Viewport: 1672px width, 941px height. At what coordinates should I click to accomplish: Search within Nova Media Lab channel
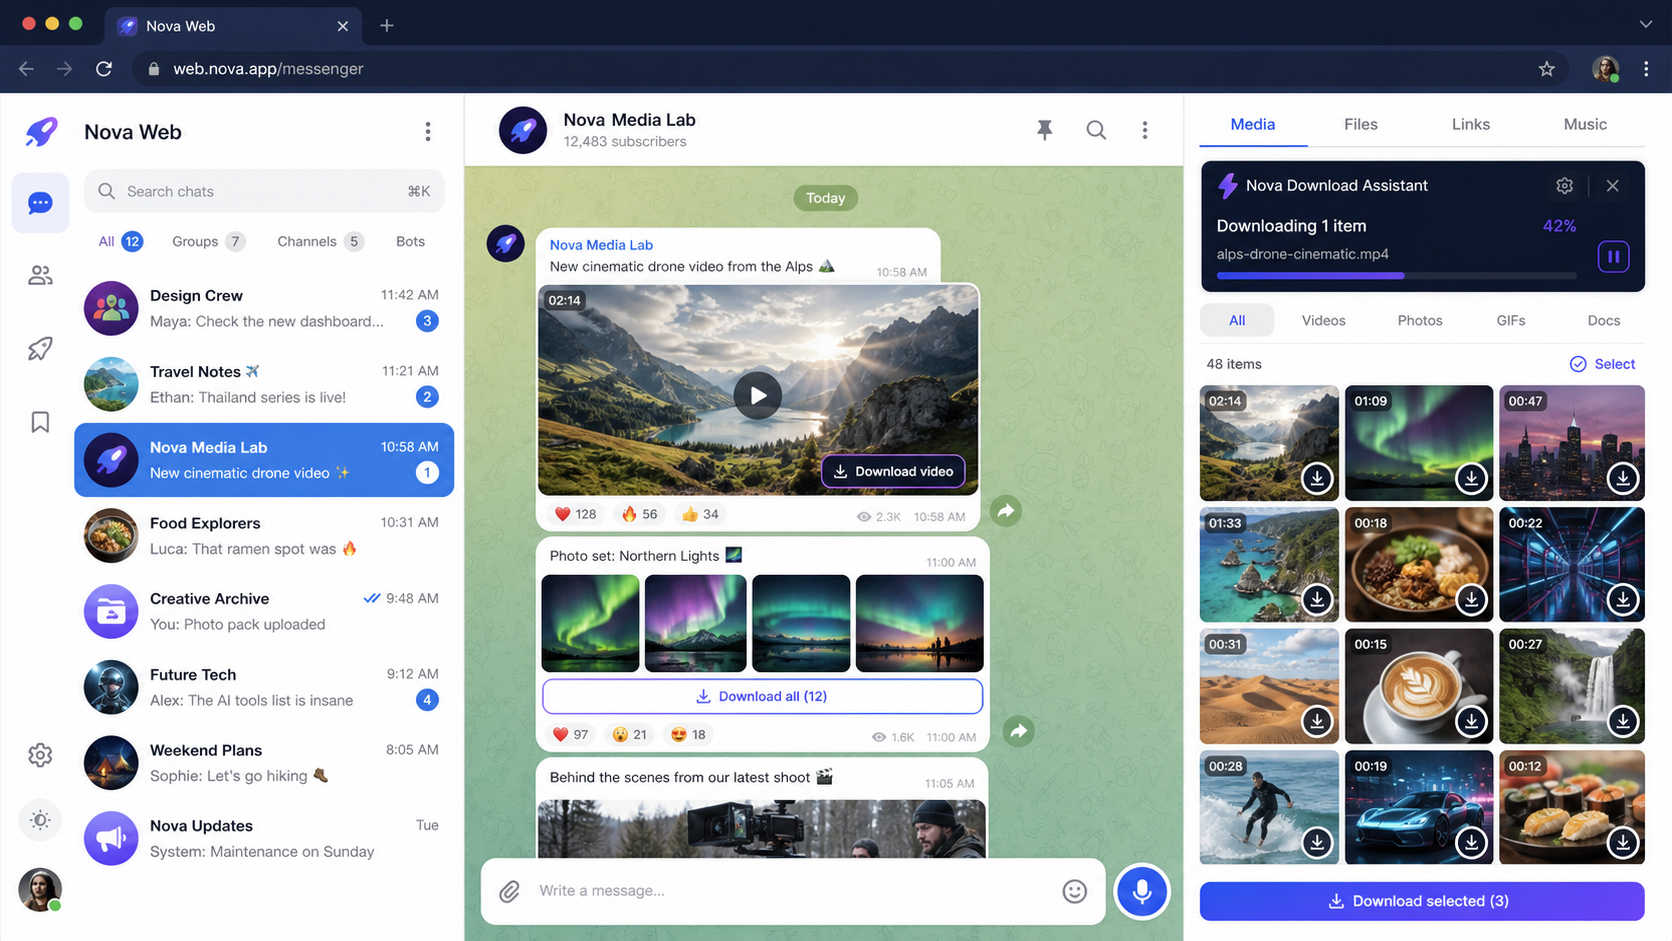pyautogui.click(x=1096, y=130)
